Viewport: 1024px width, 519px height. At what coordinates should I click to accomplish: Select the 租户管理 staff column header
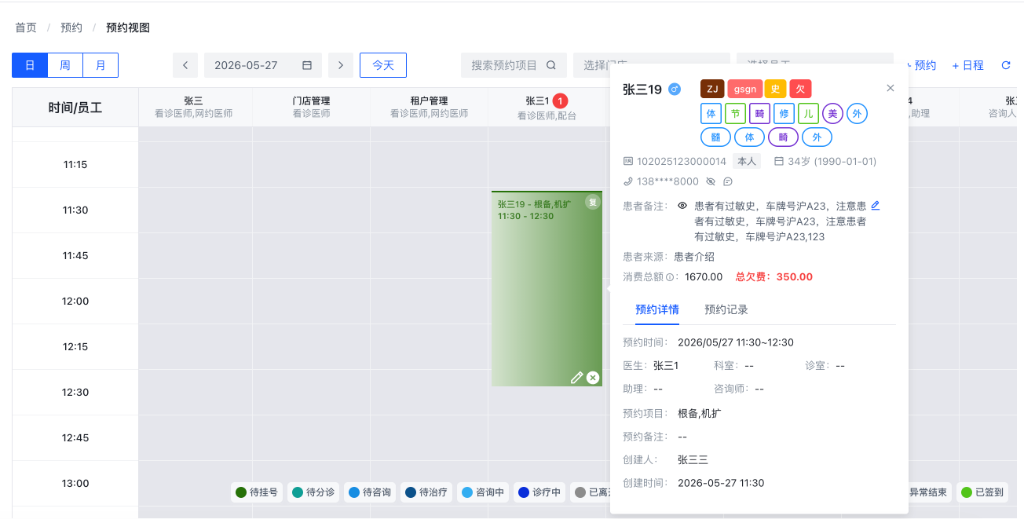[429, 107]
